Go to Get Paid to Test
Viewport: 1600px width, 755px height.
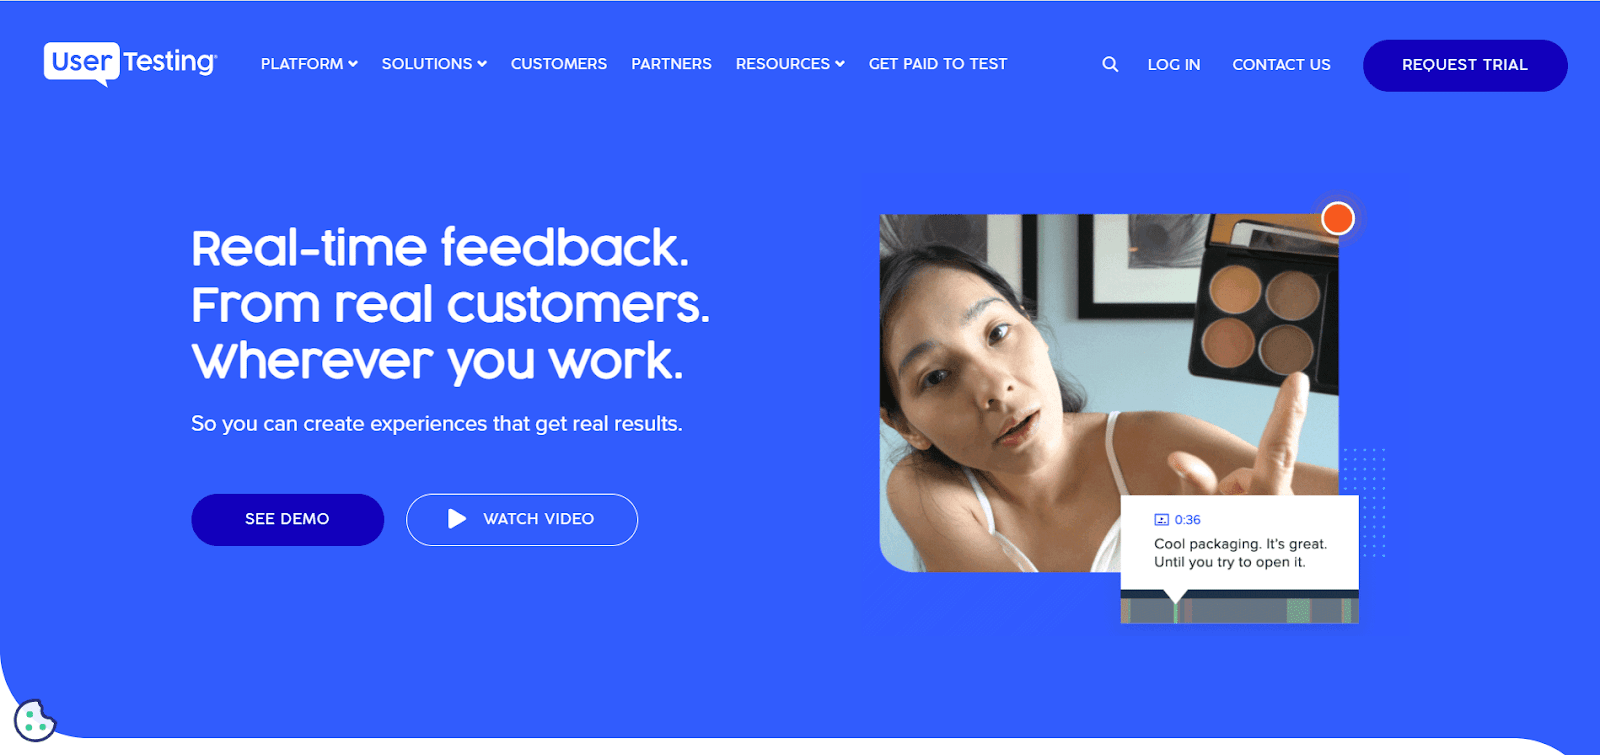click(938, 64)
